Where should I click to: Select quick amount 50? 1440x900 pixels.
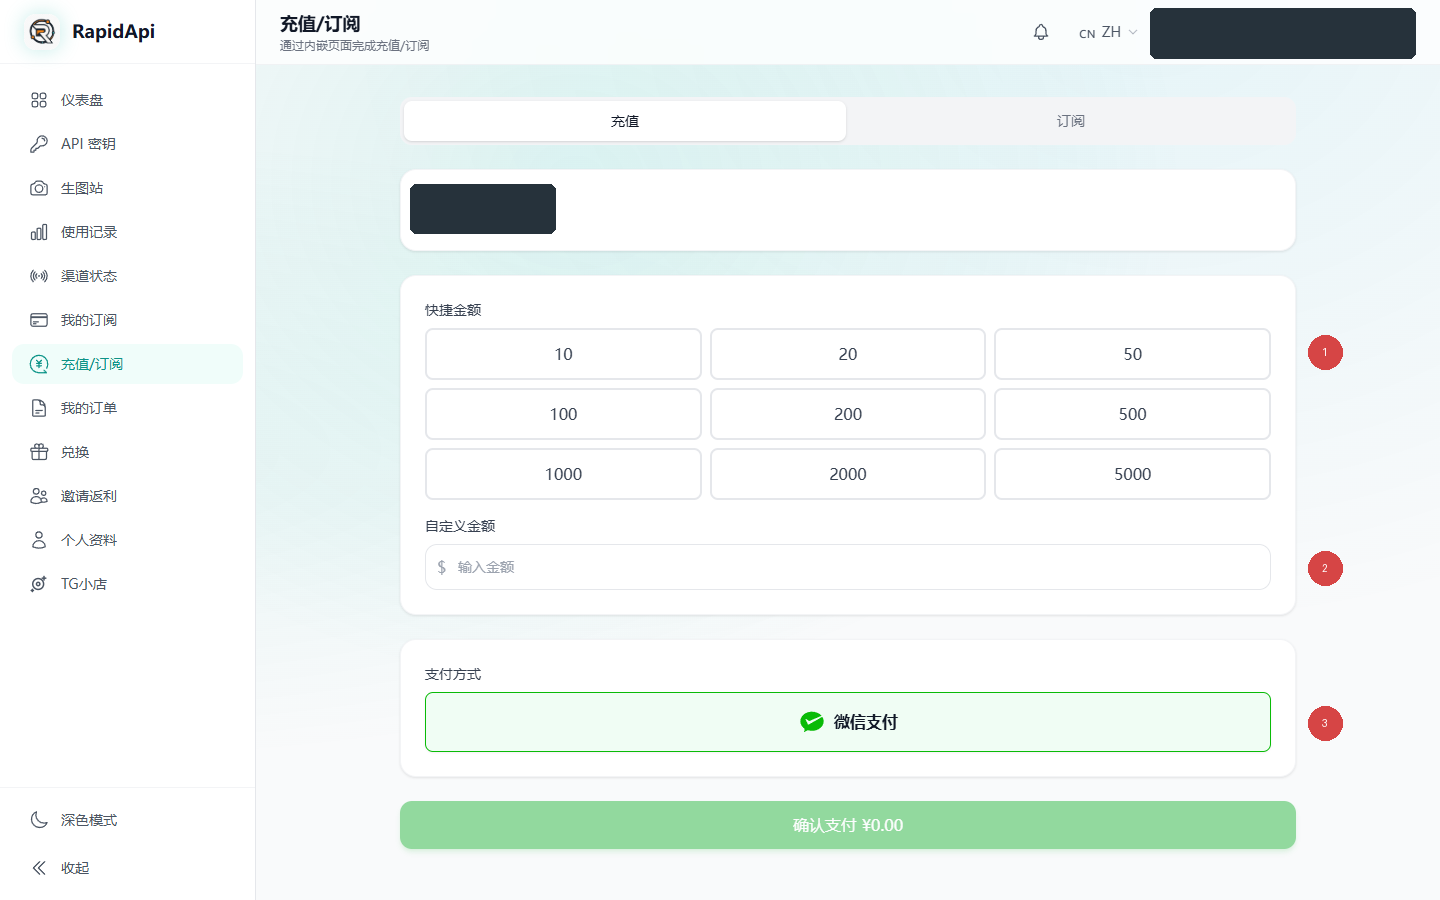(x=1132, y=354)
